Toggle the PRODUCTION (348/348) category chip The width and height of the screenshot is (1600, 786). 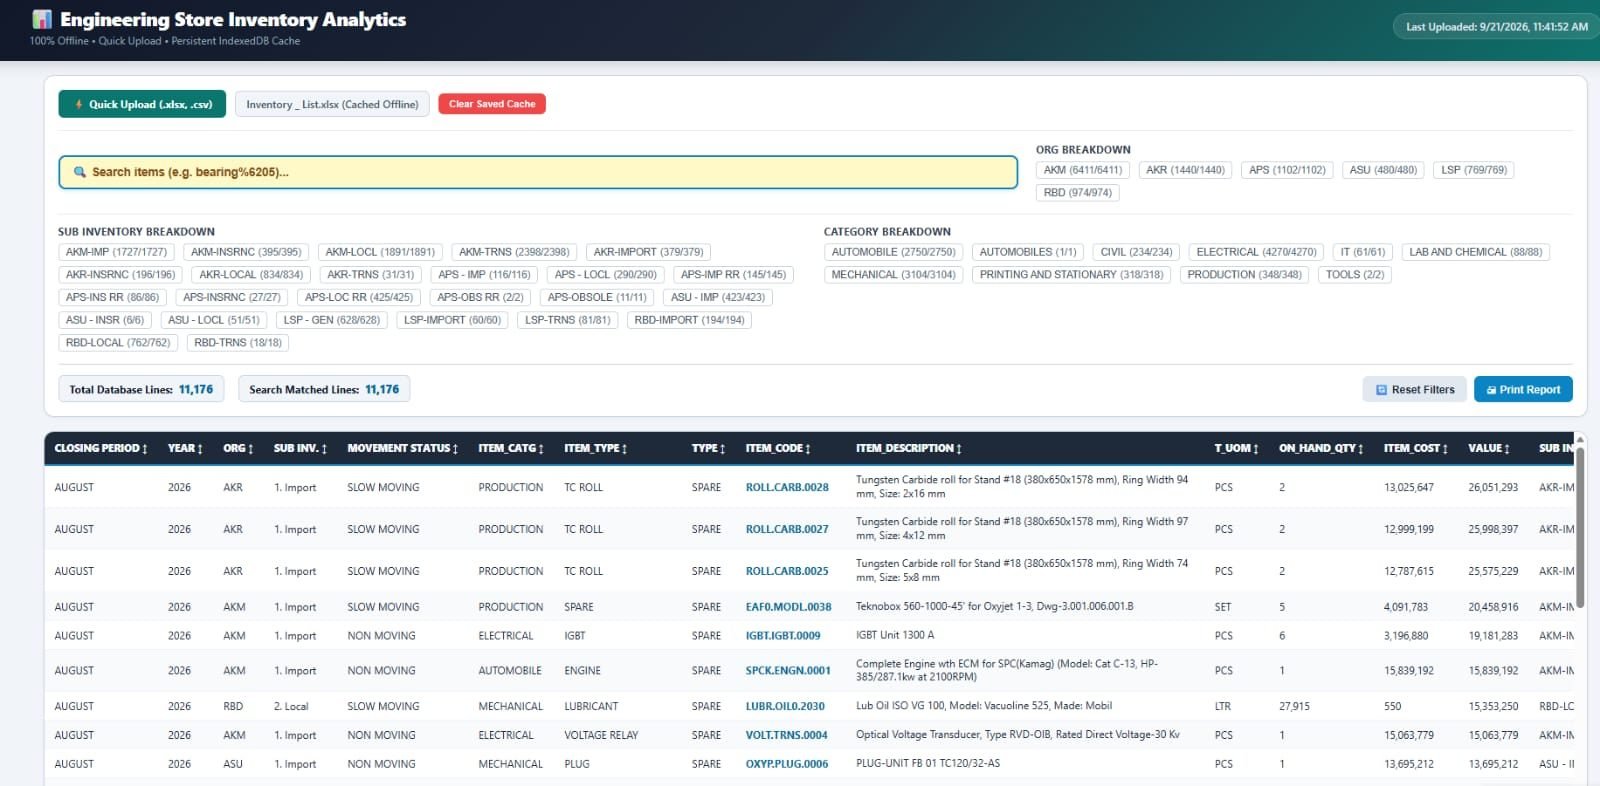(x=1244, y=274)
